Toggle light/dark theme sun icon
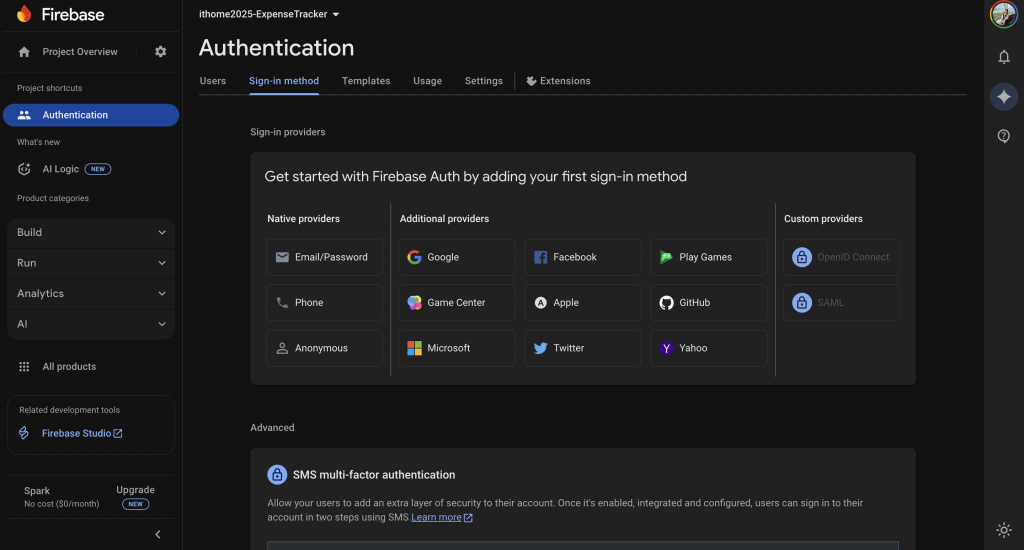The height and width of the screenshot is (550, 1024). (1004, 530)
